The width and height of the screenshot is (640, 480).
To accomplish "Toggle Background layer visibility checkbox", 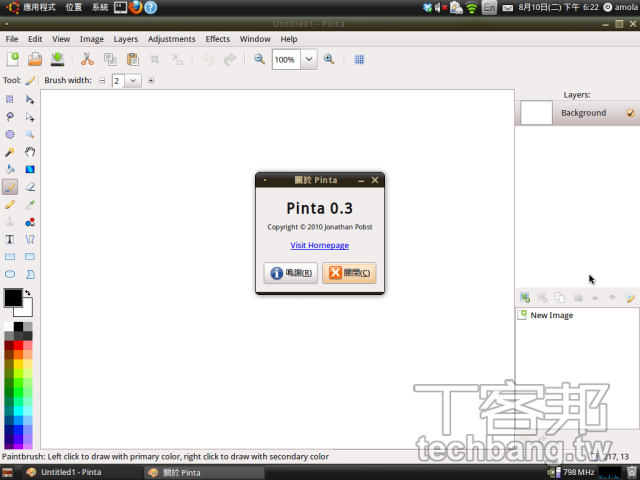I will coord(631,113).
